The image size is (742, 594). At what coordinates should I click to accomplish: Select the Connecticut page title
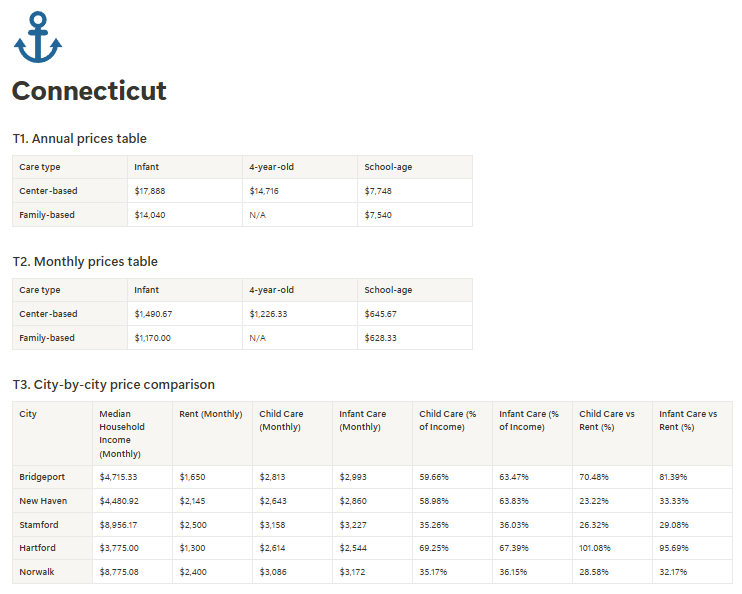pos(89,91)
